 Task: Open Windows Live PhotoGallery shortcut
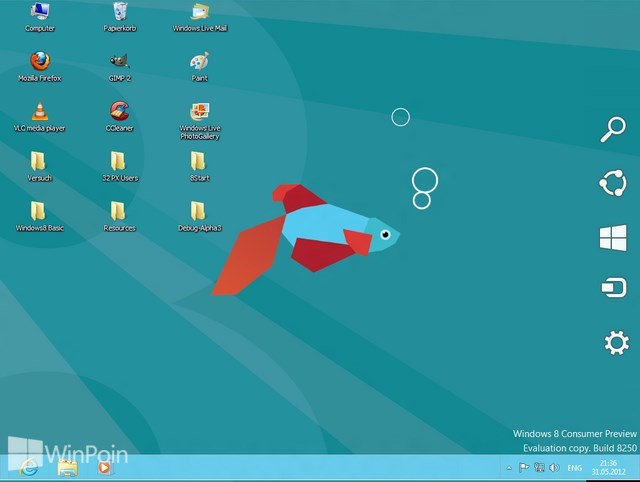tap(200, 121)
